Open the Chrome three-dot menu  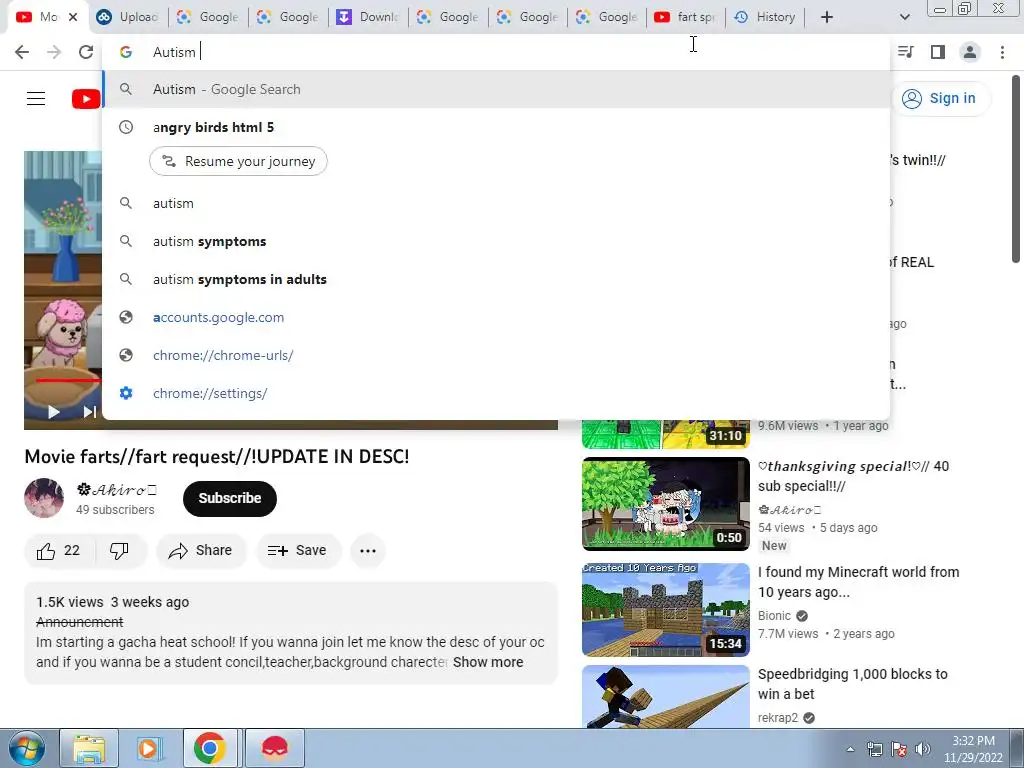pyautogui.click(x=1002, y=52)
